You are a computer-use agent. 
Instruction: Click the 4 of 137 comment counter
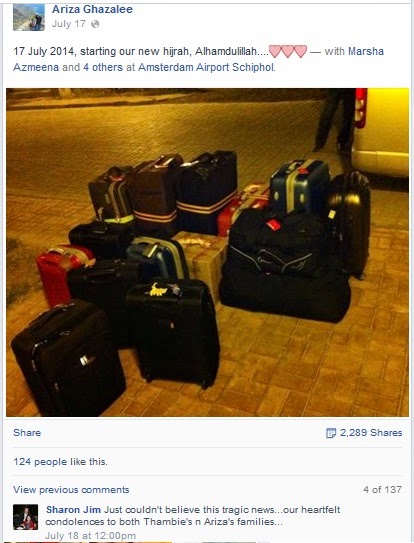coord(382,490)
